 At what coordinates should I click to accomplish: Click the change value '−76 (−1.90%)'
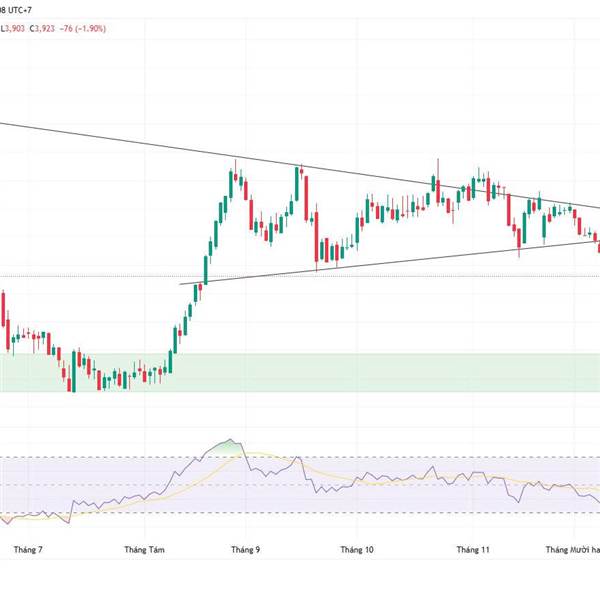83,28
